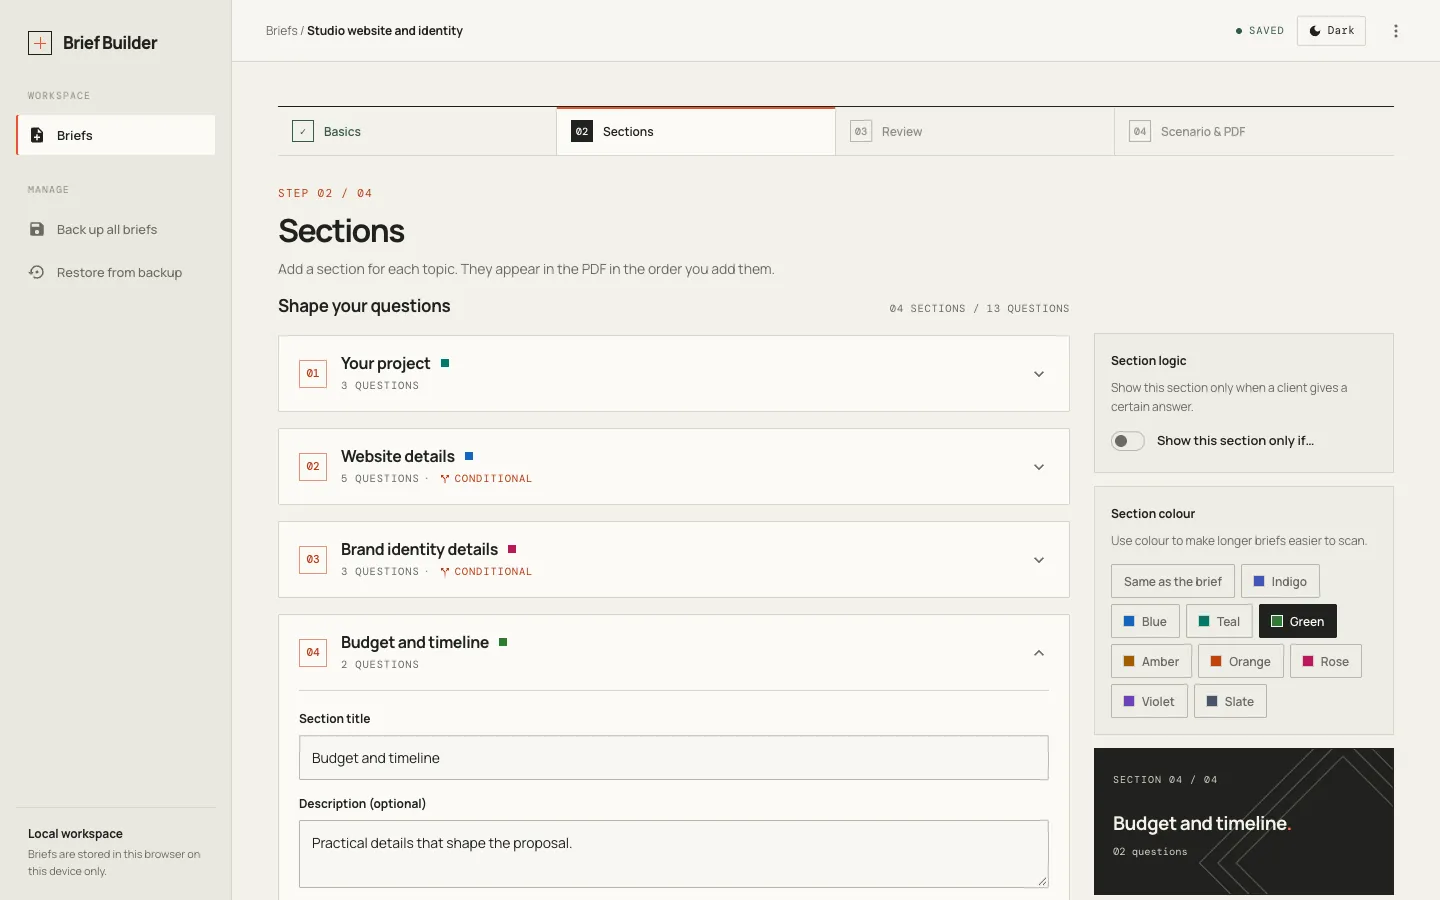The width and height of the screenshot is (1440, 900).
Task: Click Back up all briefs
Action: click(116, 229)
